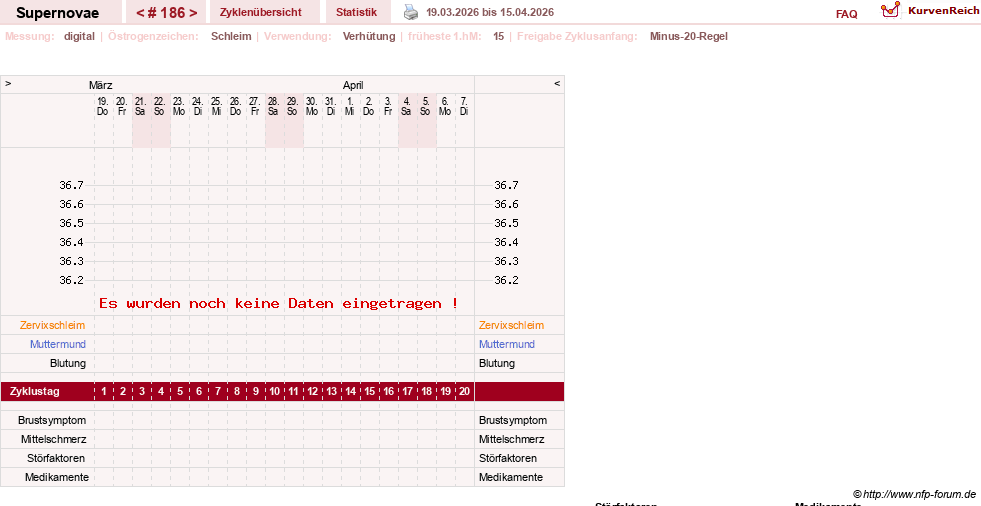Click the date column '19. Do'

tap(103, 106)
